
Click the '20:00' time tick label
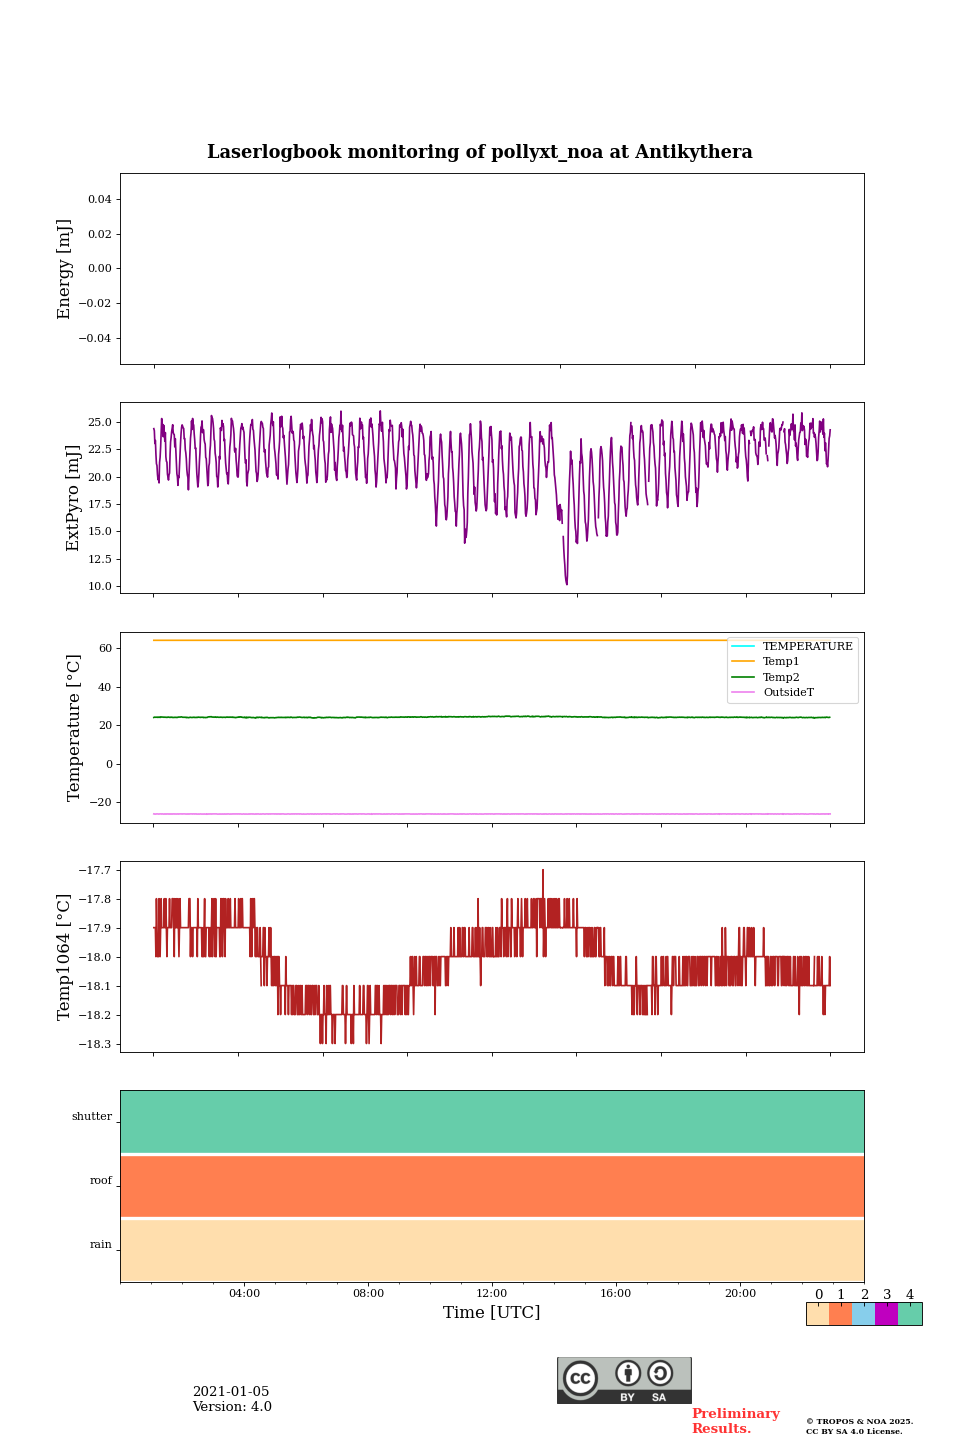click(740, 1293)
